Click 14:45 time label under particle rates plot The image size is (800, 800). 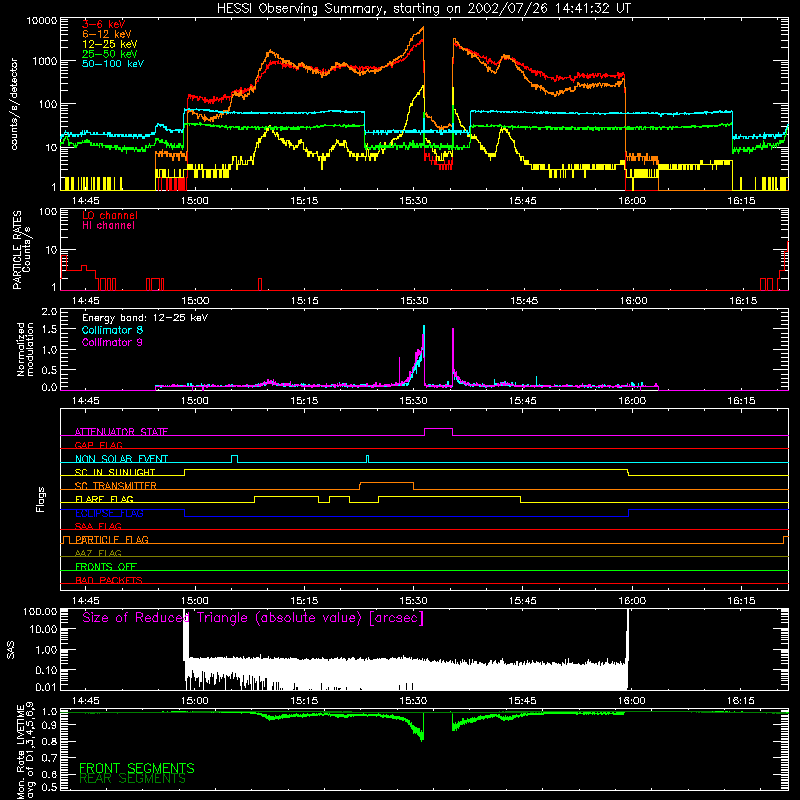pos(86,300)
